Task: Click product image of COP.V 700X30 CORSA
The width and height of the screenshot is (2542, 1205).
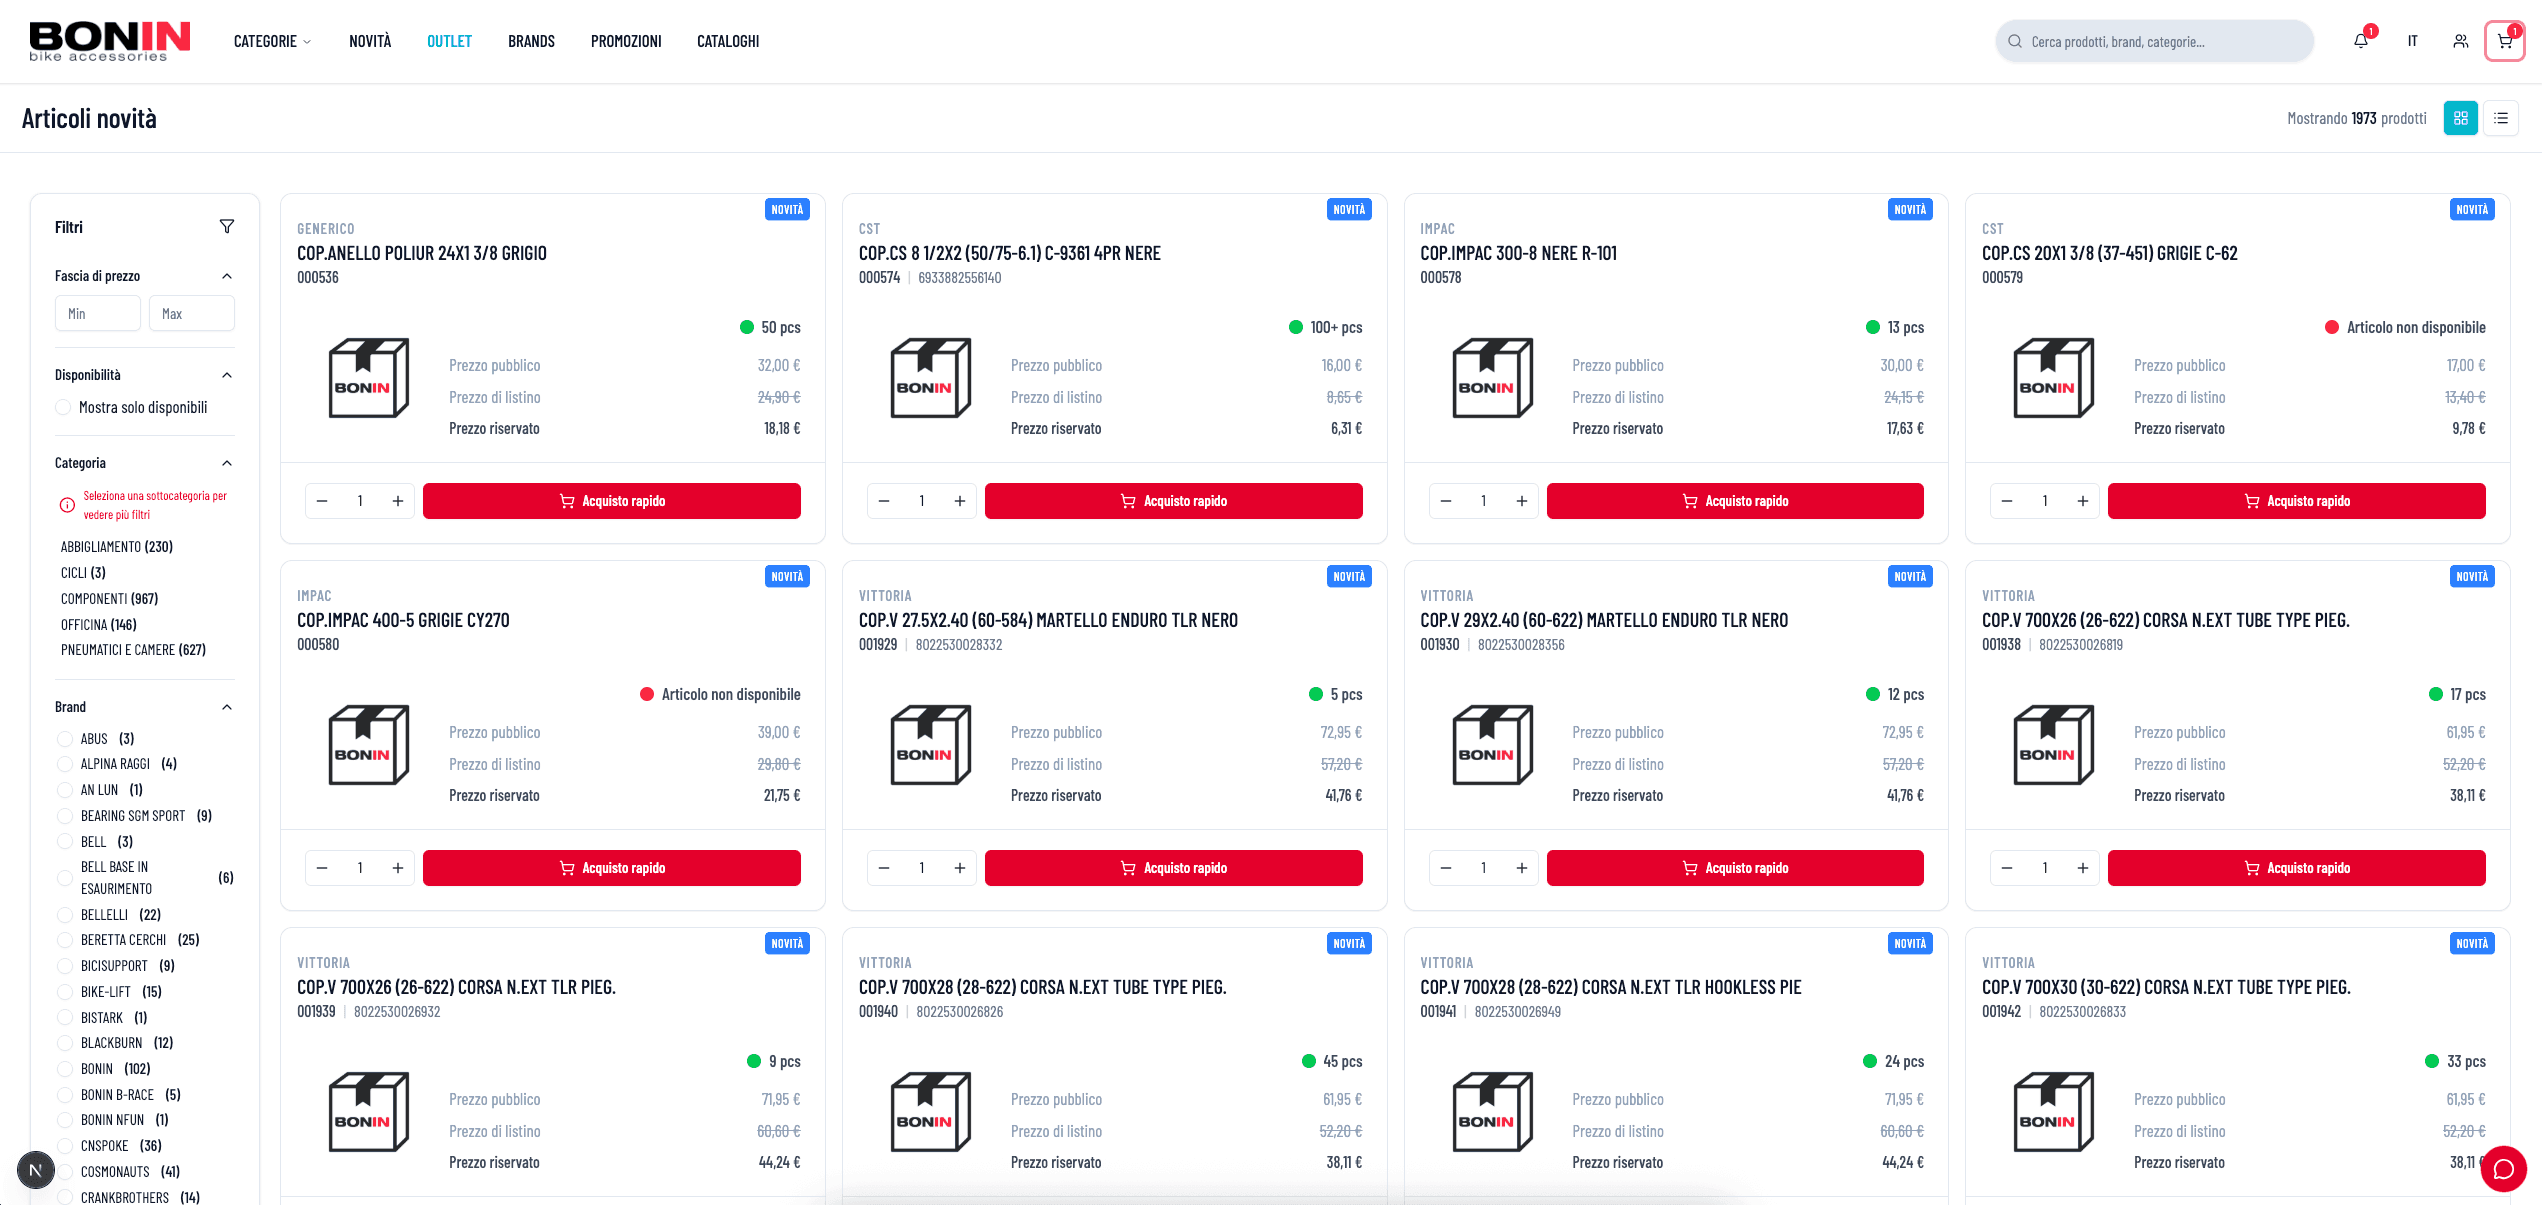Action: point(2054,1112)
